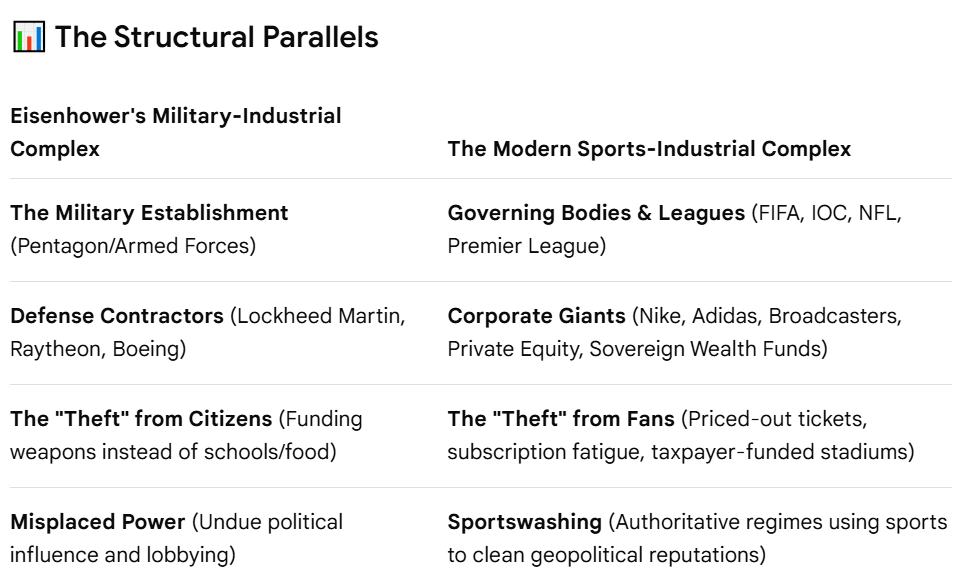Click 'Private Equity, Sovereign Wealth Funds)' text
The image size is (967, 587).
click(638, 349)
